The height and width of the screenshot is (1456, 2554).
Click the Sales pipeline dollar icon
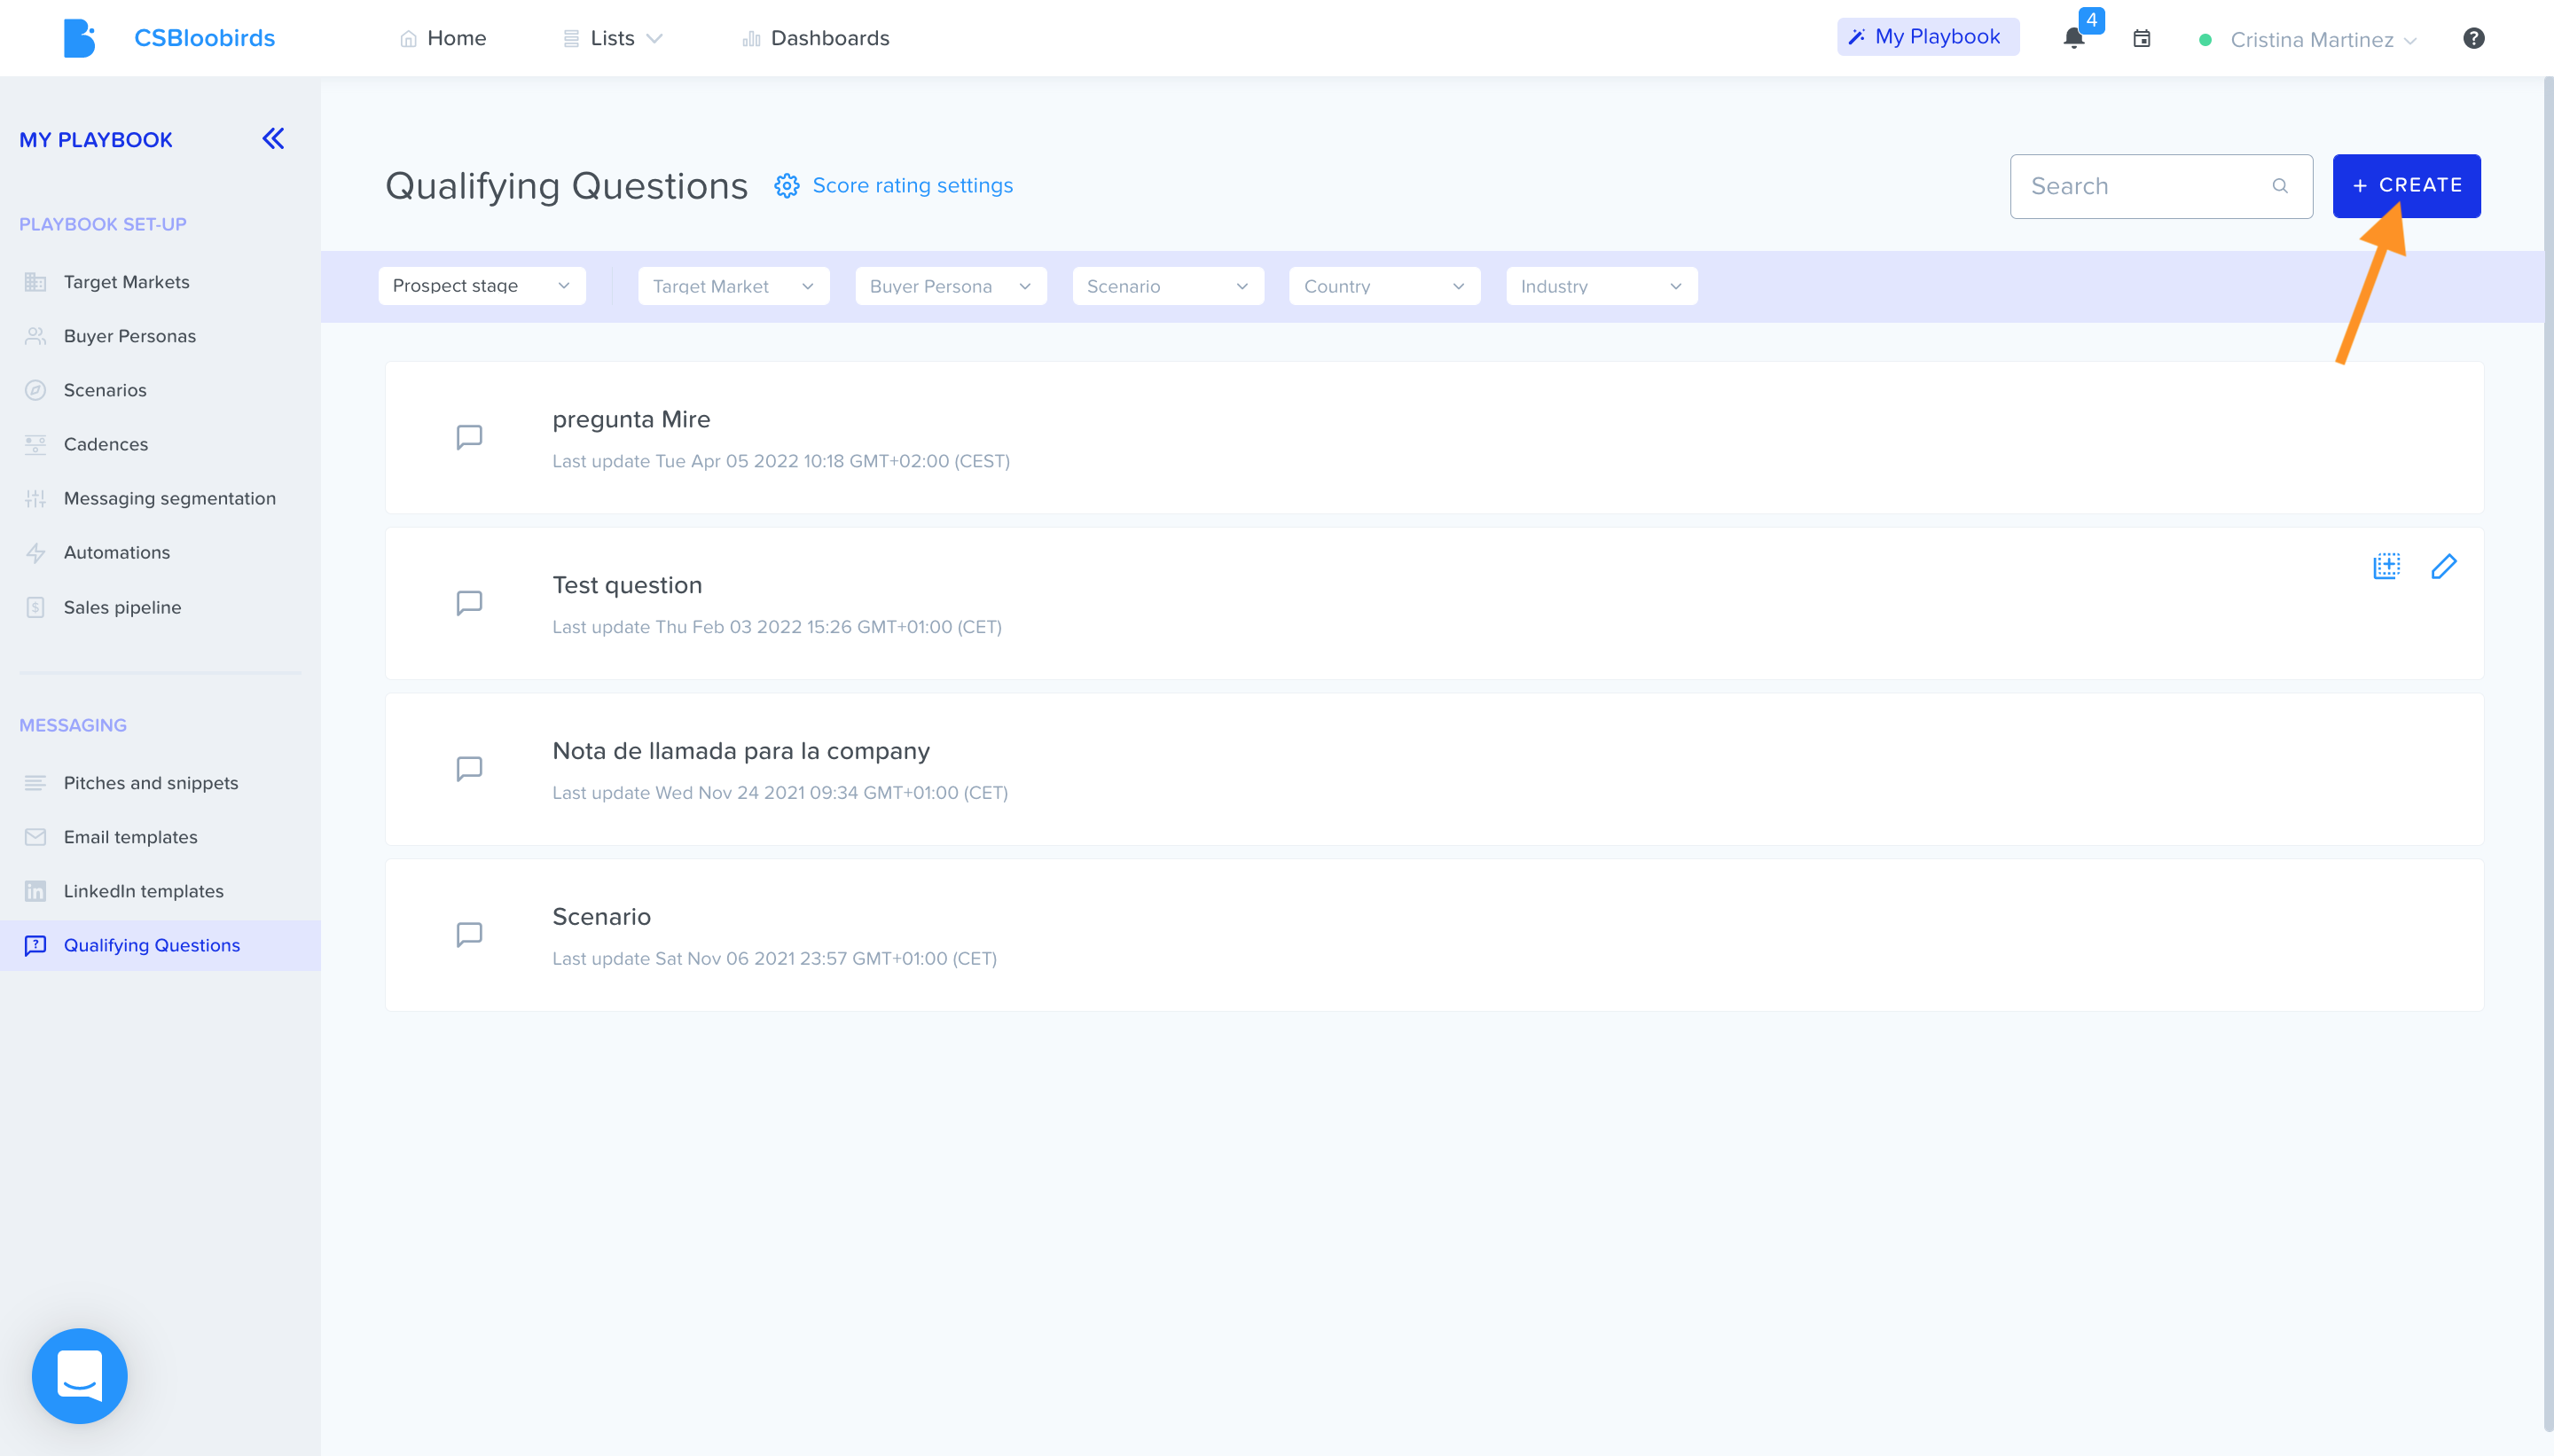pyautogui.click(x=35, y=607)
